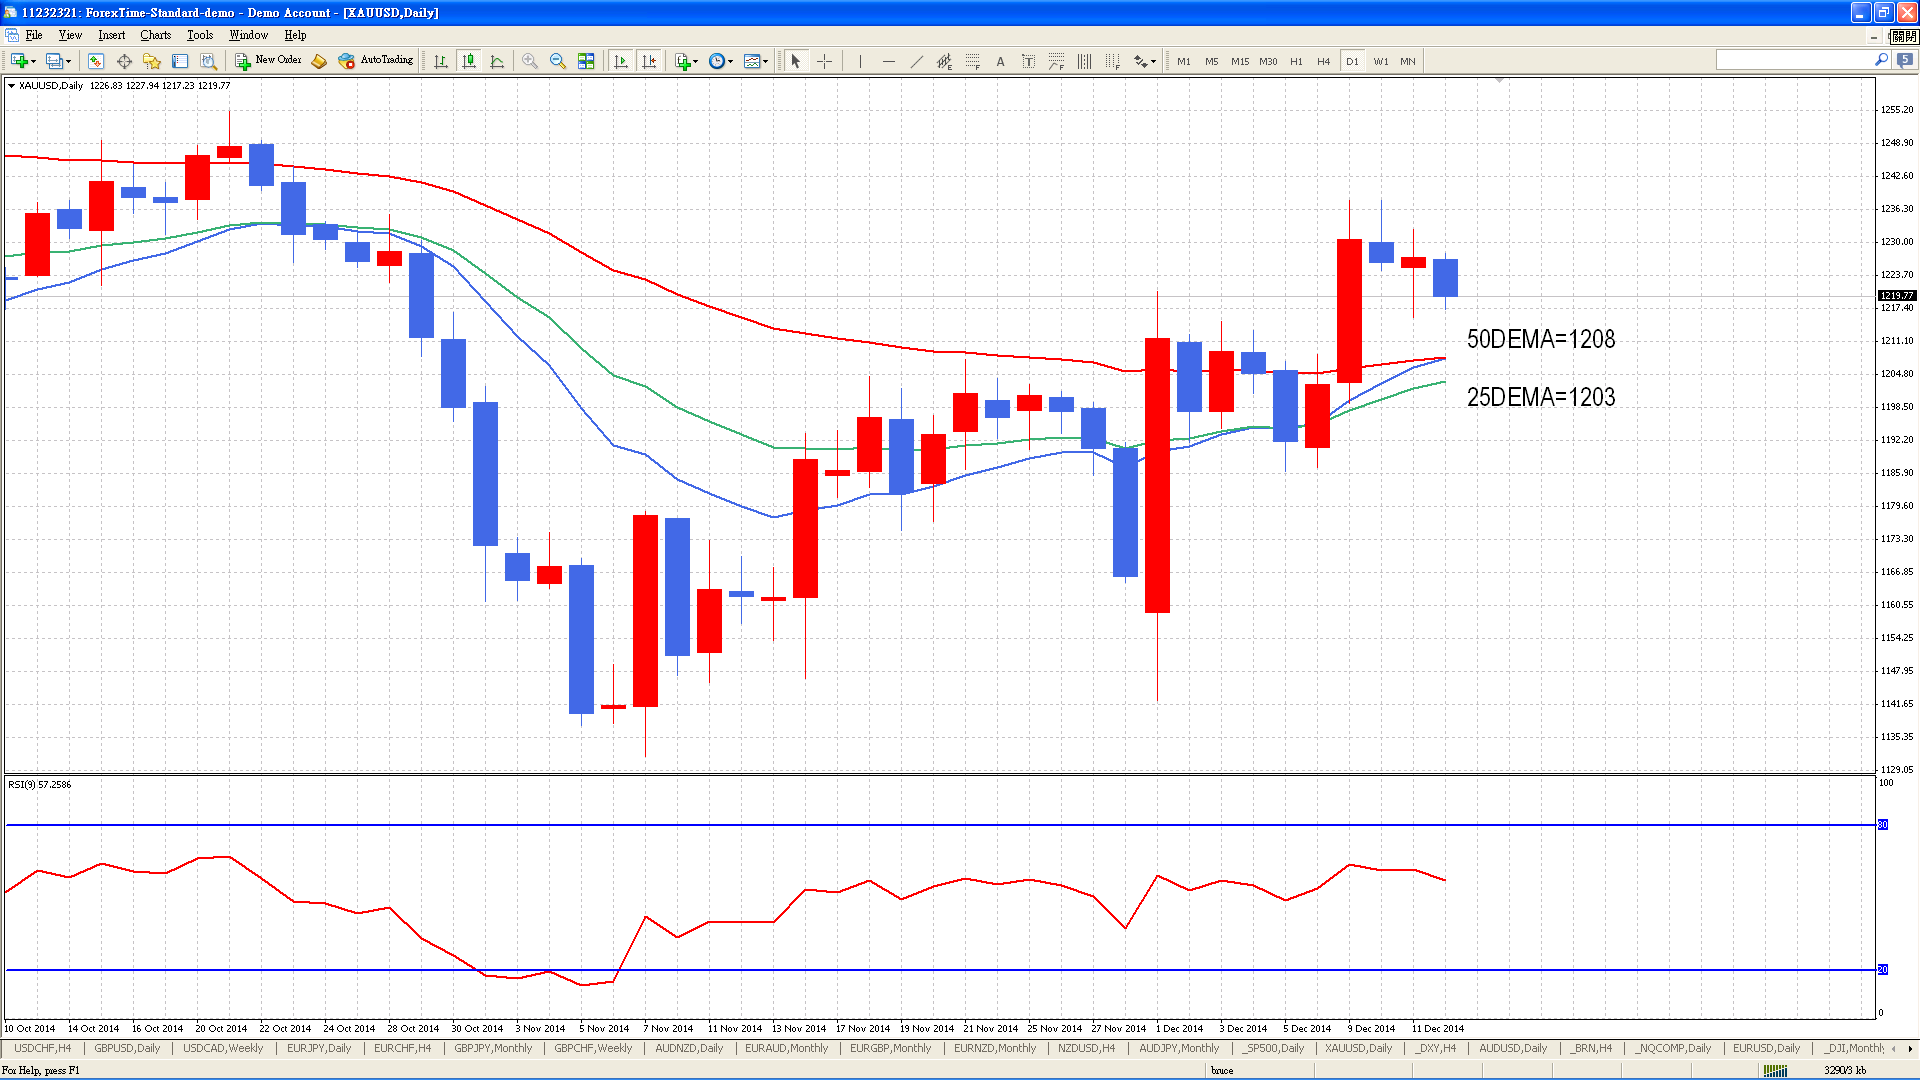Draw a vertical line
This screenshot has width=1920, height=1080.
pyautogui.click(x=860, y=61)
